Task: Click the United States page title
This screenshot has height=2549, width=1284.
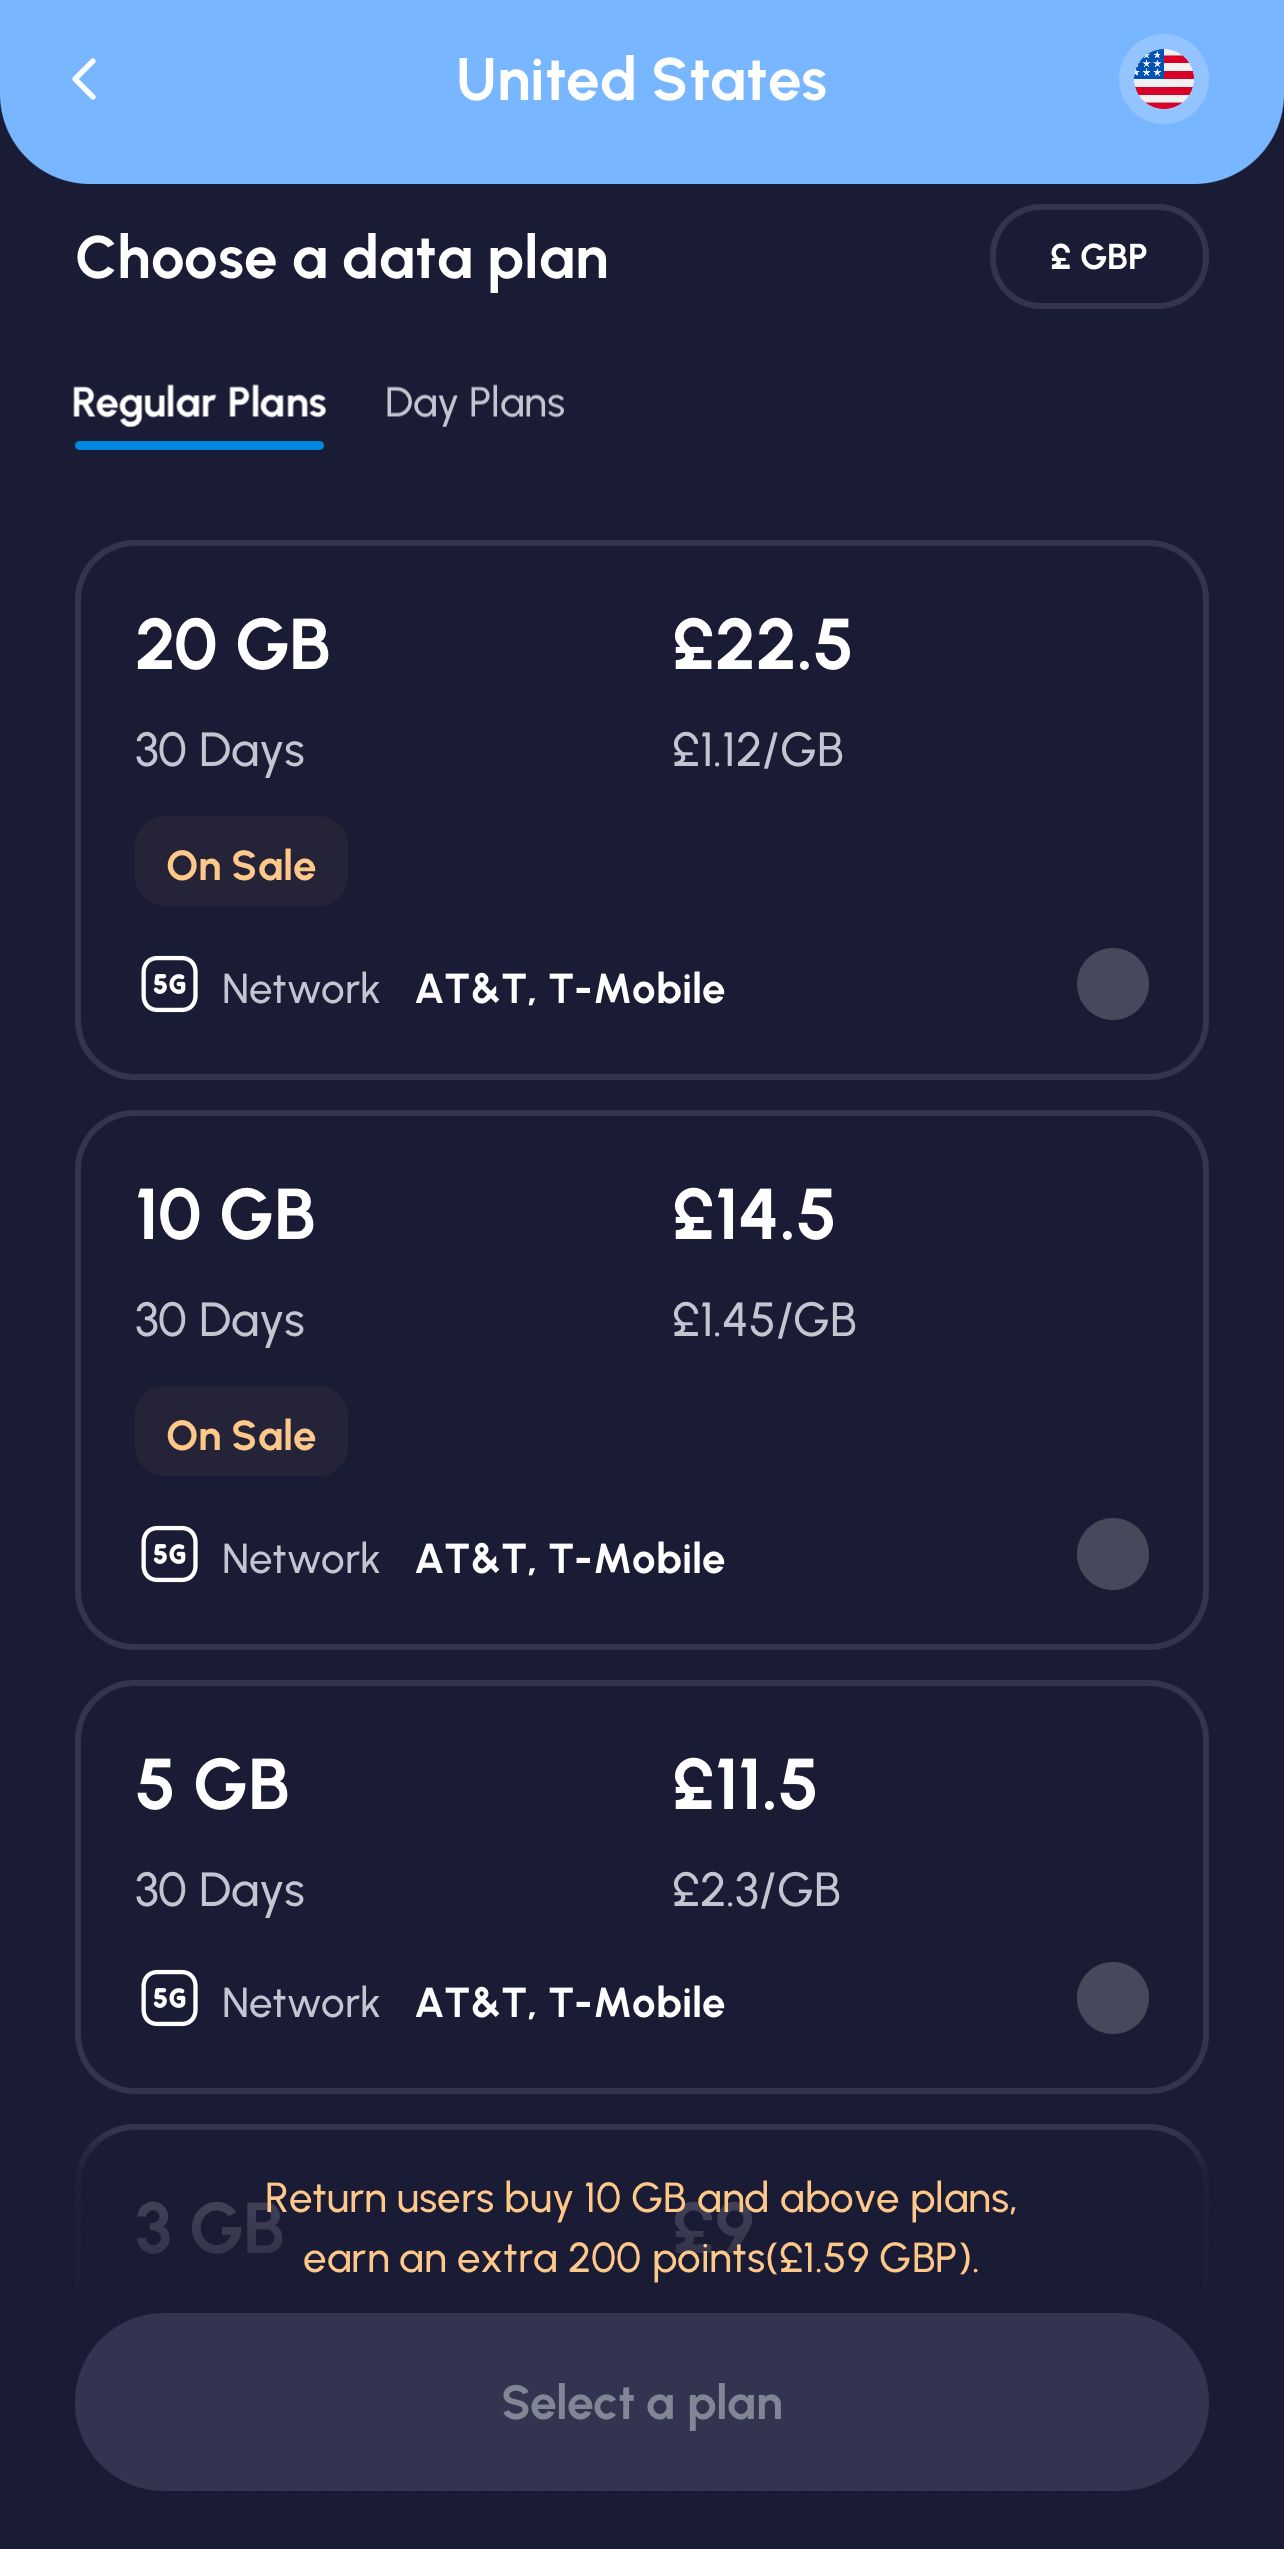Action: [x=641, y=80]
